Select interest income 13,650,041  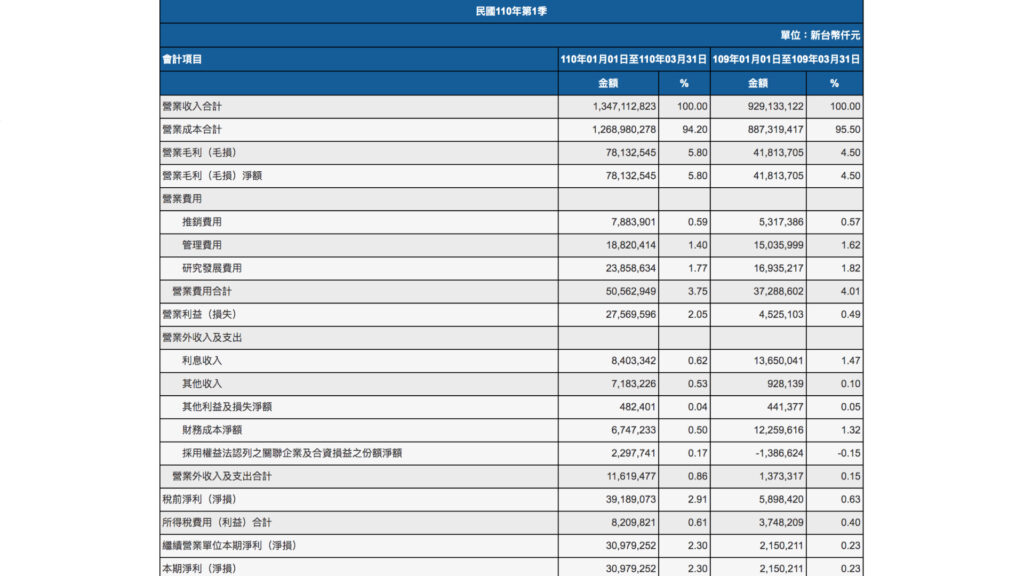click(x=778, y=360)
